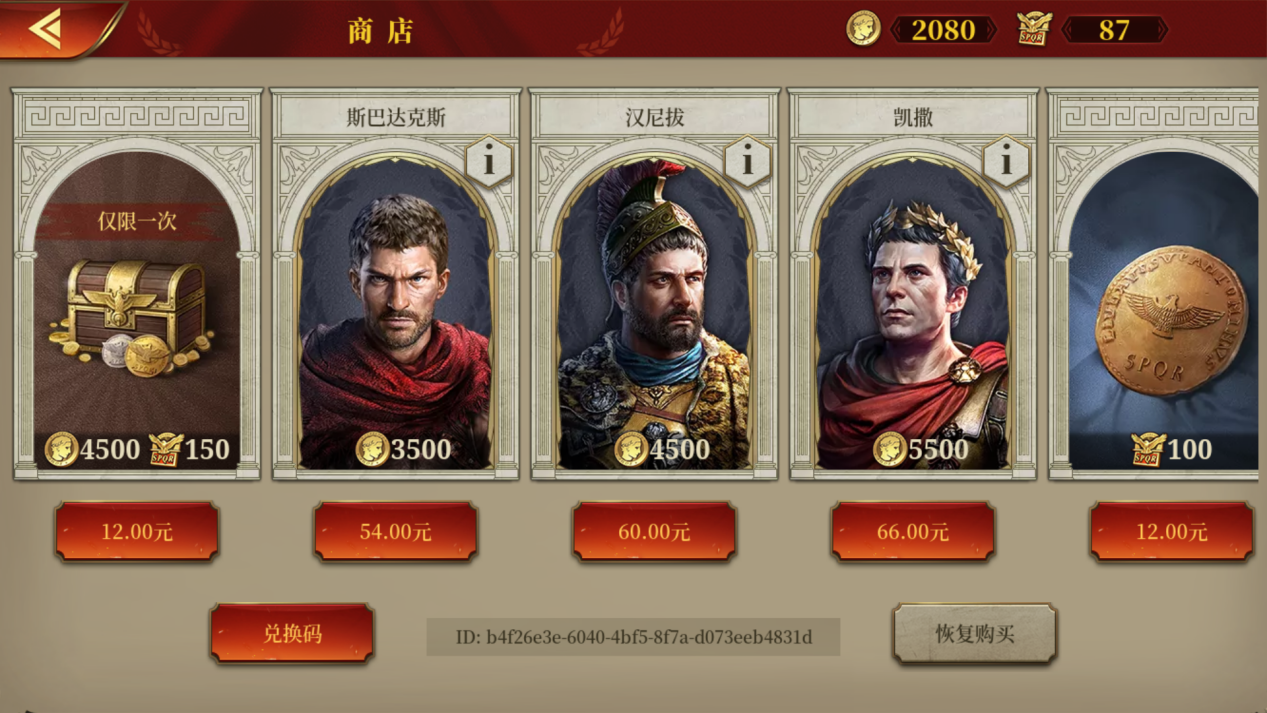
Task: Tap the SPQR medal currency icon in header
Action: 1034,29
